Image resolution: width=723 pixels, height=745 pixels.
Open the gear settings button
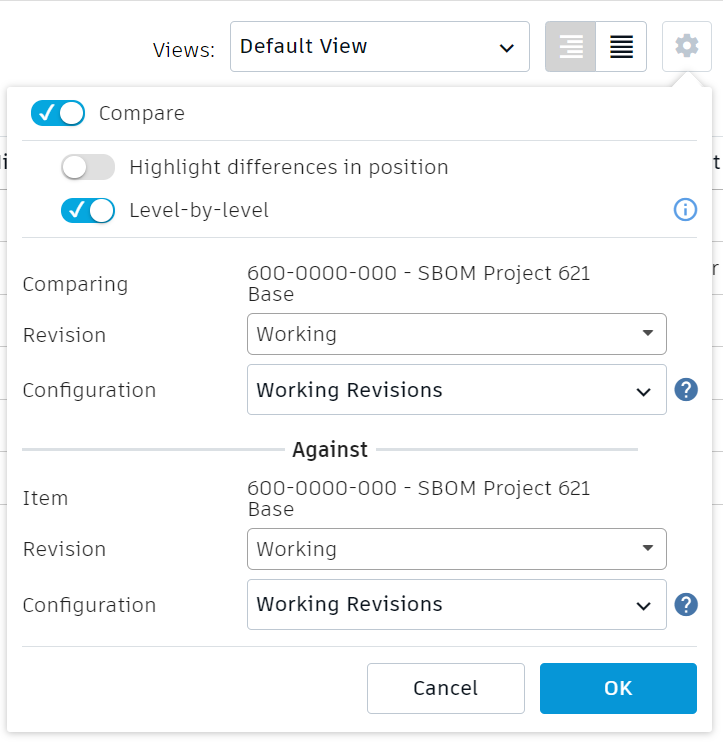(686, 47)
